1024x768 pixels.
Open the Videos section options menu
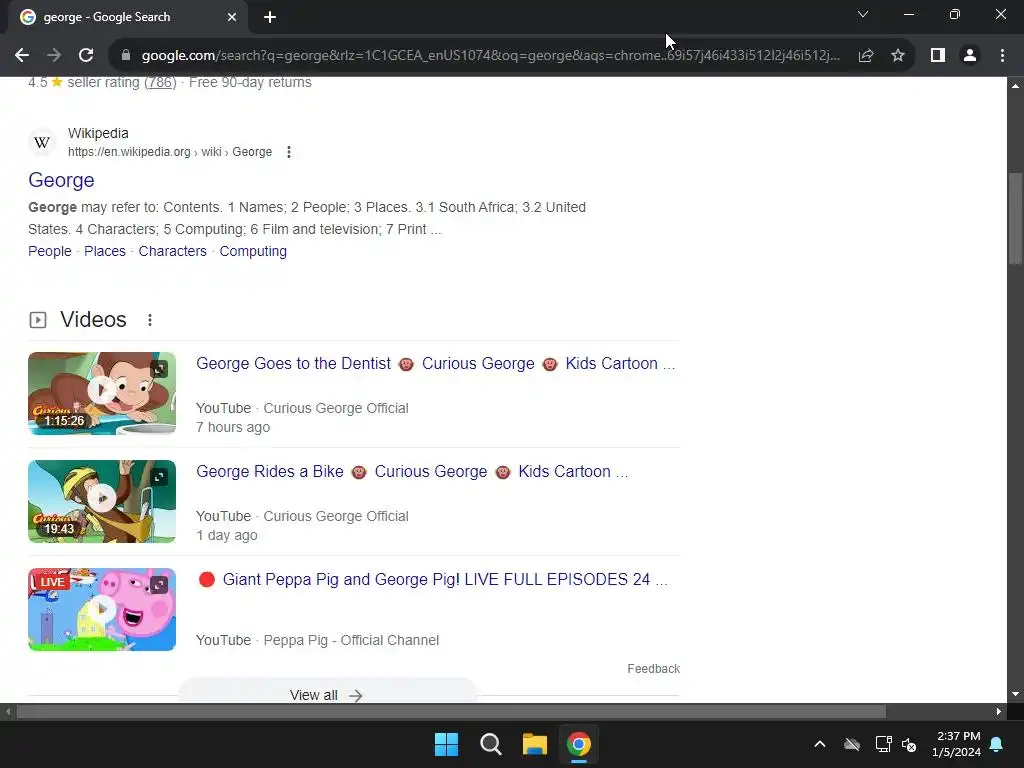[150, 320]
